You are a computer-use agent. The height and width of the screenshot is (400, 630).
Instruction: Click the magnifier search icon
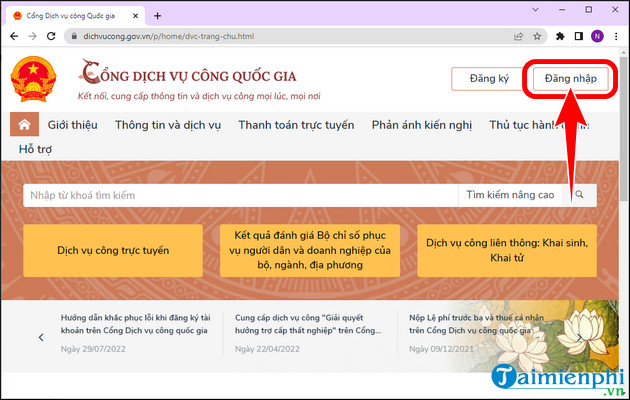pos(581,195)
